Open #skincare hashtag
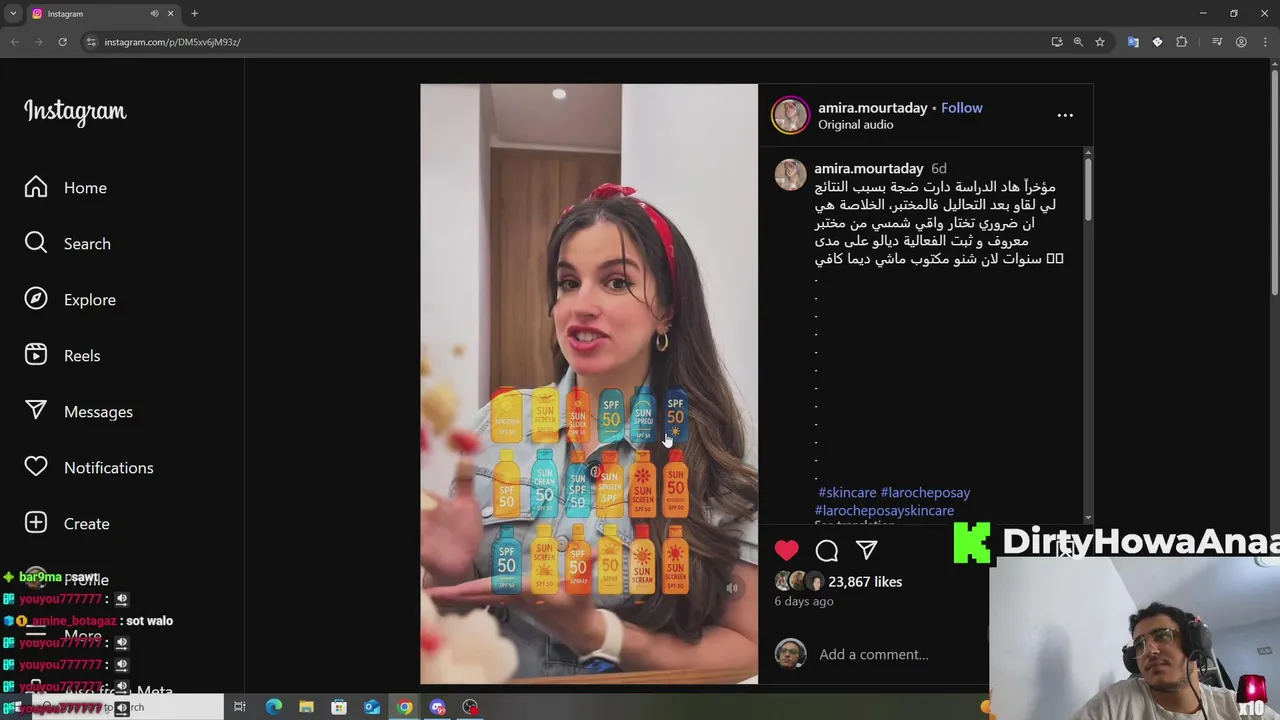This screenshot has width=1280, height=720. [847, 492]
